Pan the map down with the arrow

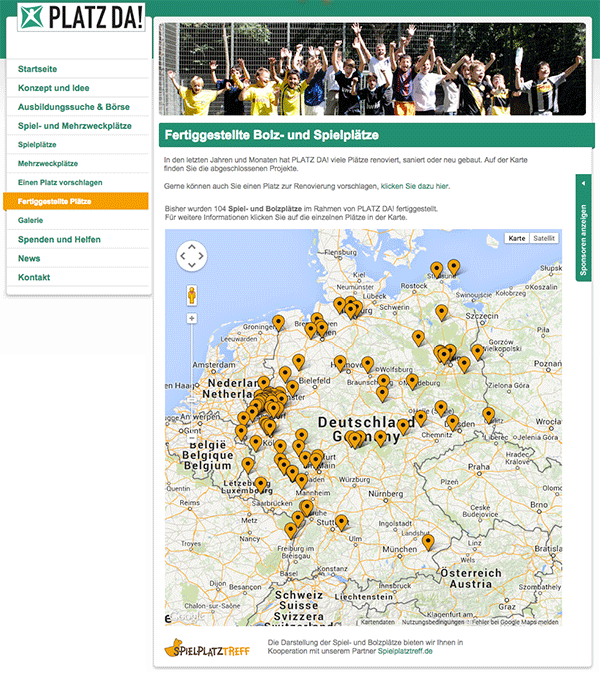pos(192,265)
